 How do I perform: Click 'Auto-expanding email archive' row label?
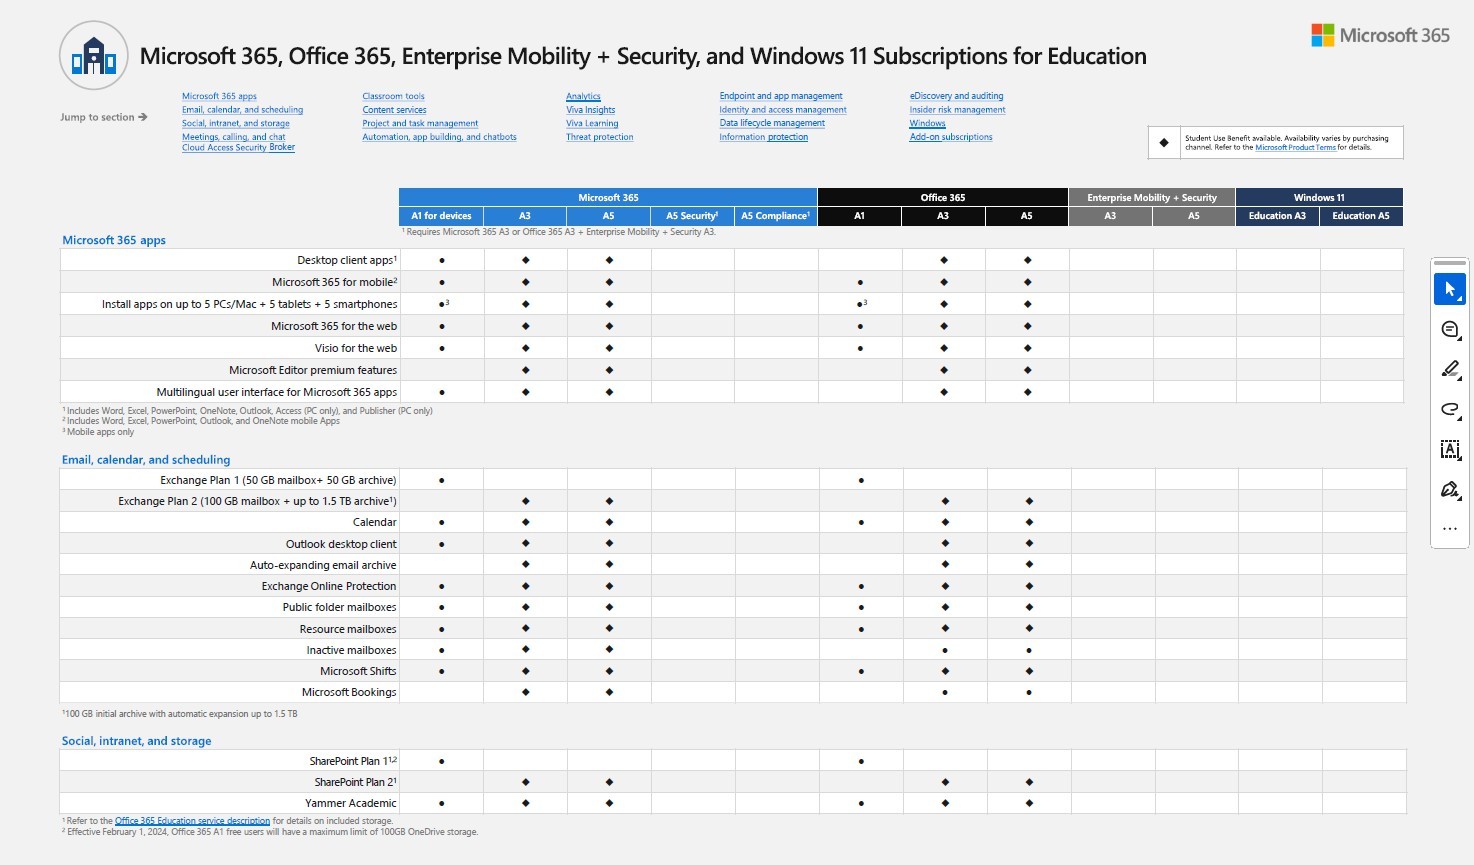(x=323, y=565)
